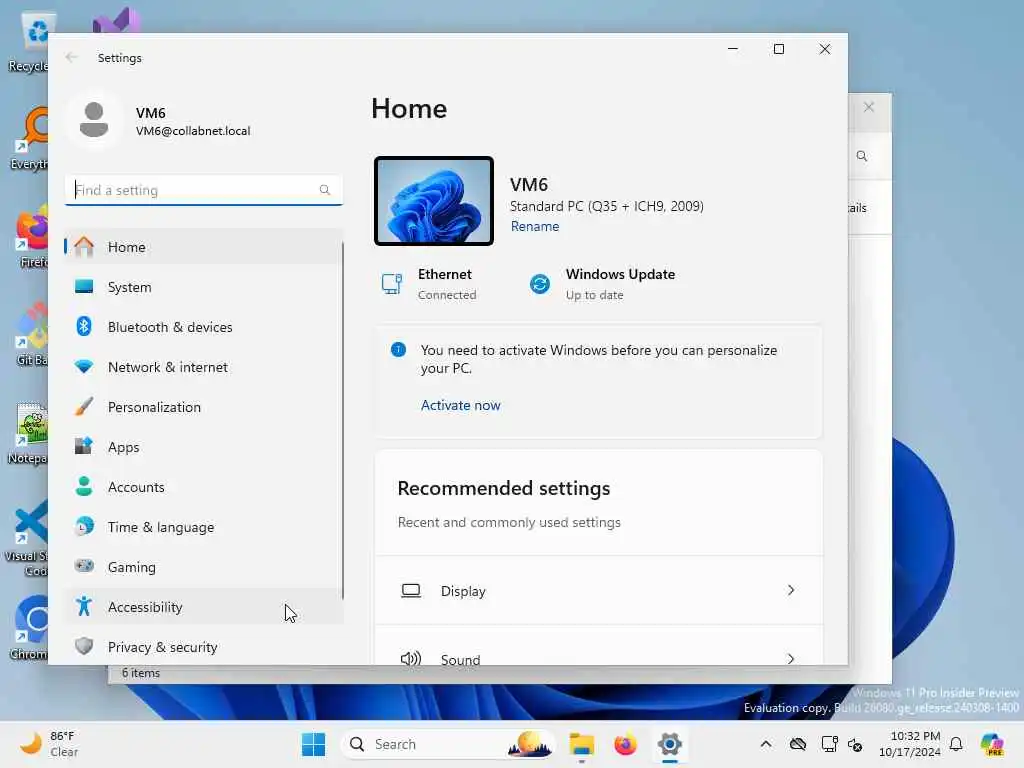Expand the Sound row chevron

point(791,658)
